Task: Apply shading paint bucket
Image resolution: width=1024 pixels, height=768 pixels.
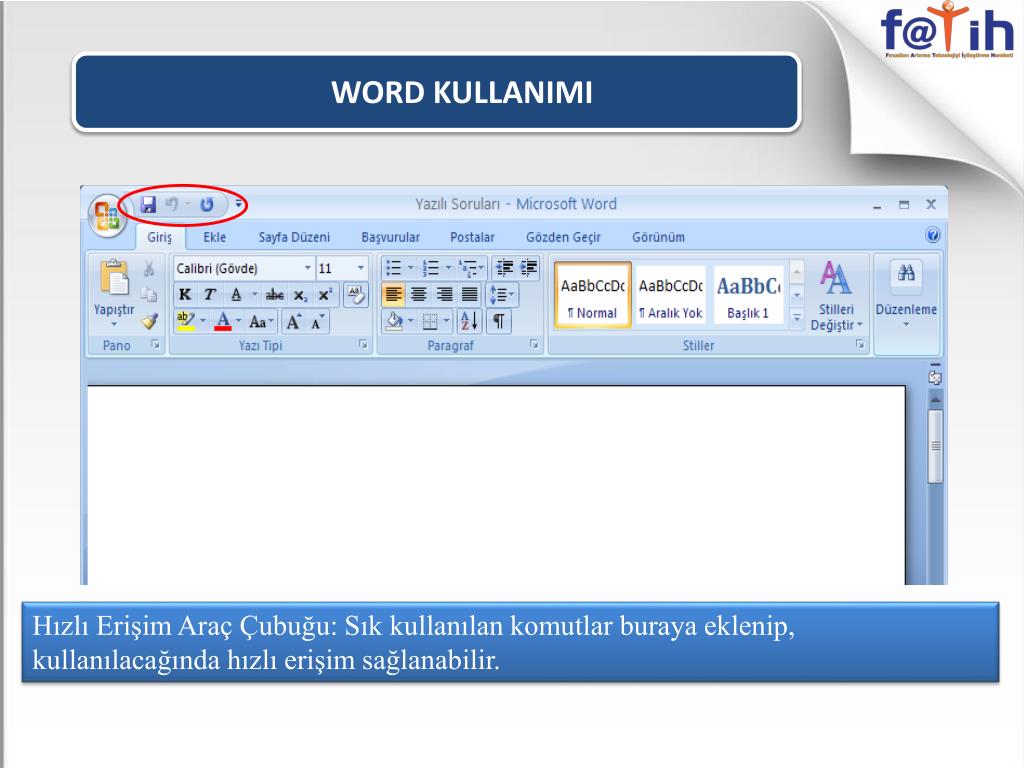Action: [x=394, y=321]
